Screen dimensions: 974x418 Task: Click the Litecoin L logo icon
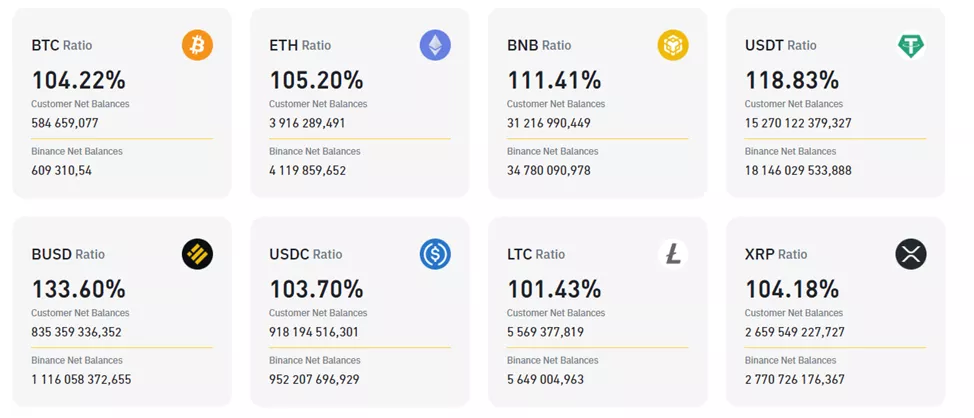[673, 254]
